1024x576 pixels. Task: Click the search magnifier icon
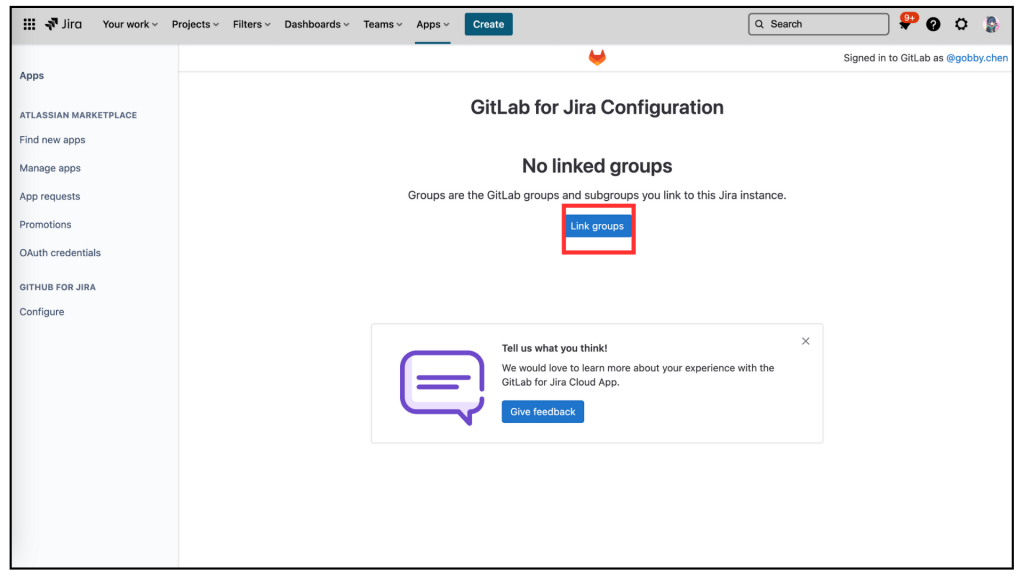(x=760, y=24)
